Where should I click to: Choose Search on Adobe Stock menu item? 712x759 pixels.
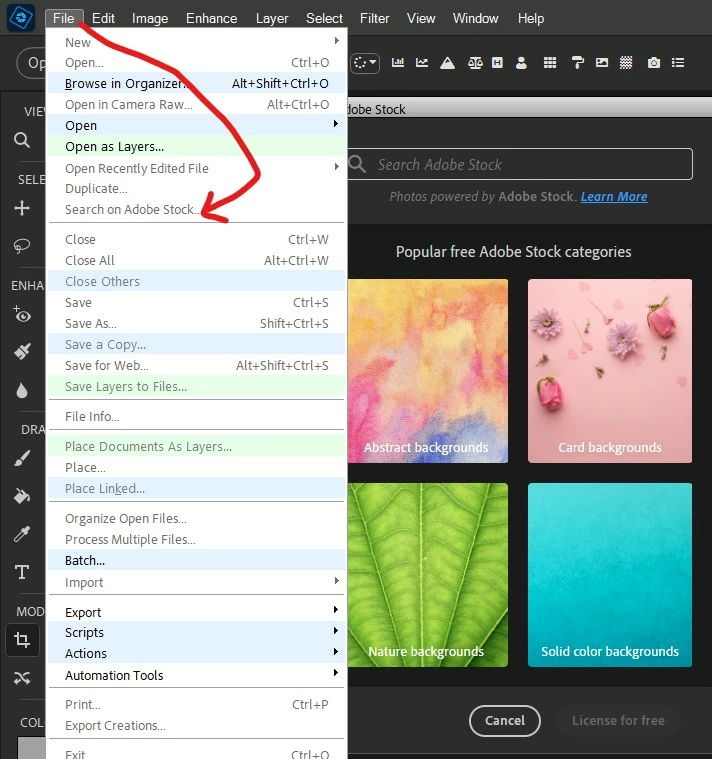point(197,210)
